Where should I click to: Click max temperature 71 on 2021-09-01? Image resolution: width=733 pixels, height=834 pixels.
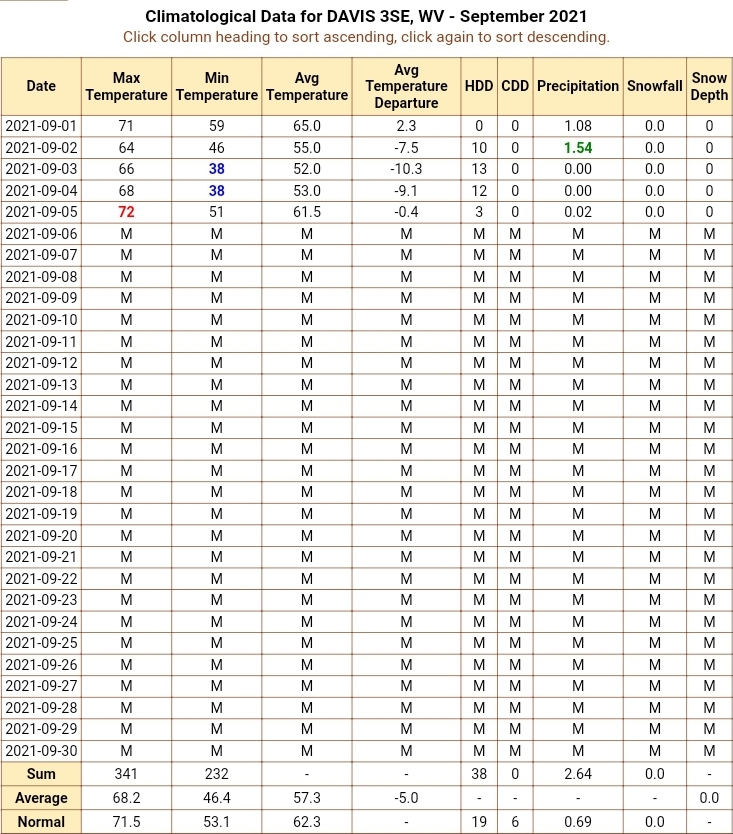pyautogui.click(x=126, y=126)
